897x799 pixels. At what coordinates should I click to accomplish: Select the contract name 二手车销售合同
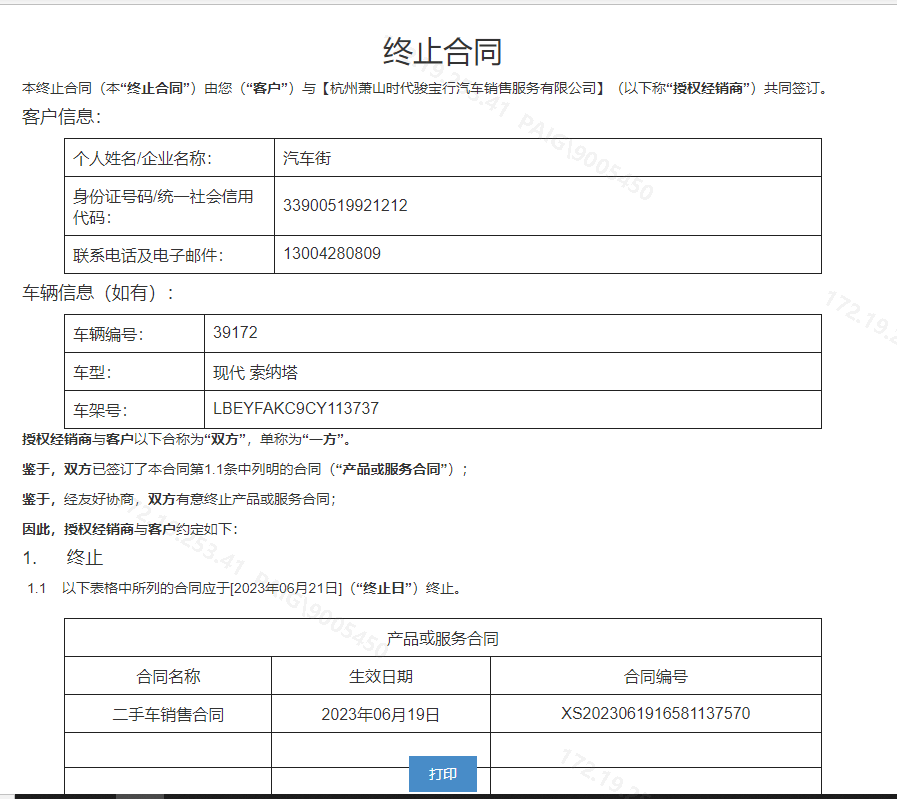point(168,714)
